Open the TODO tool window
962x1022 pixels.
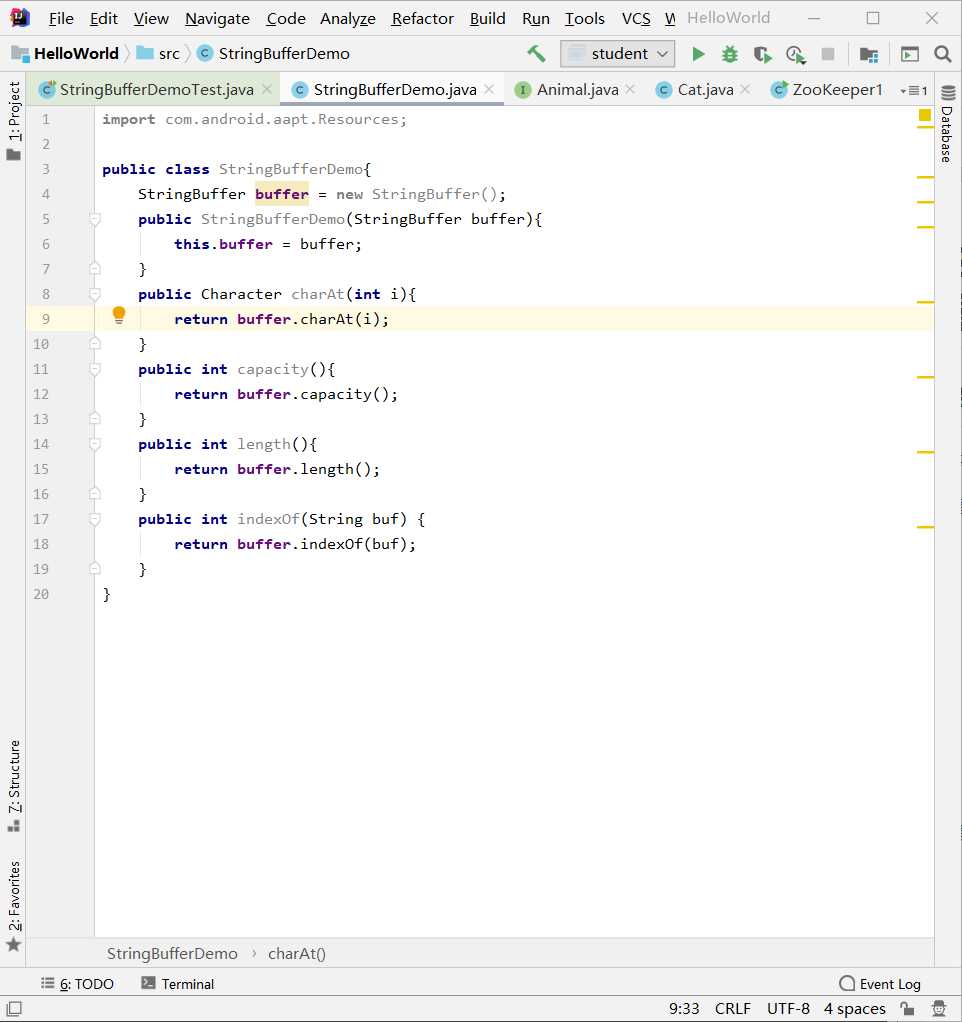click(x=78, y=984)
